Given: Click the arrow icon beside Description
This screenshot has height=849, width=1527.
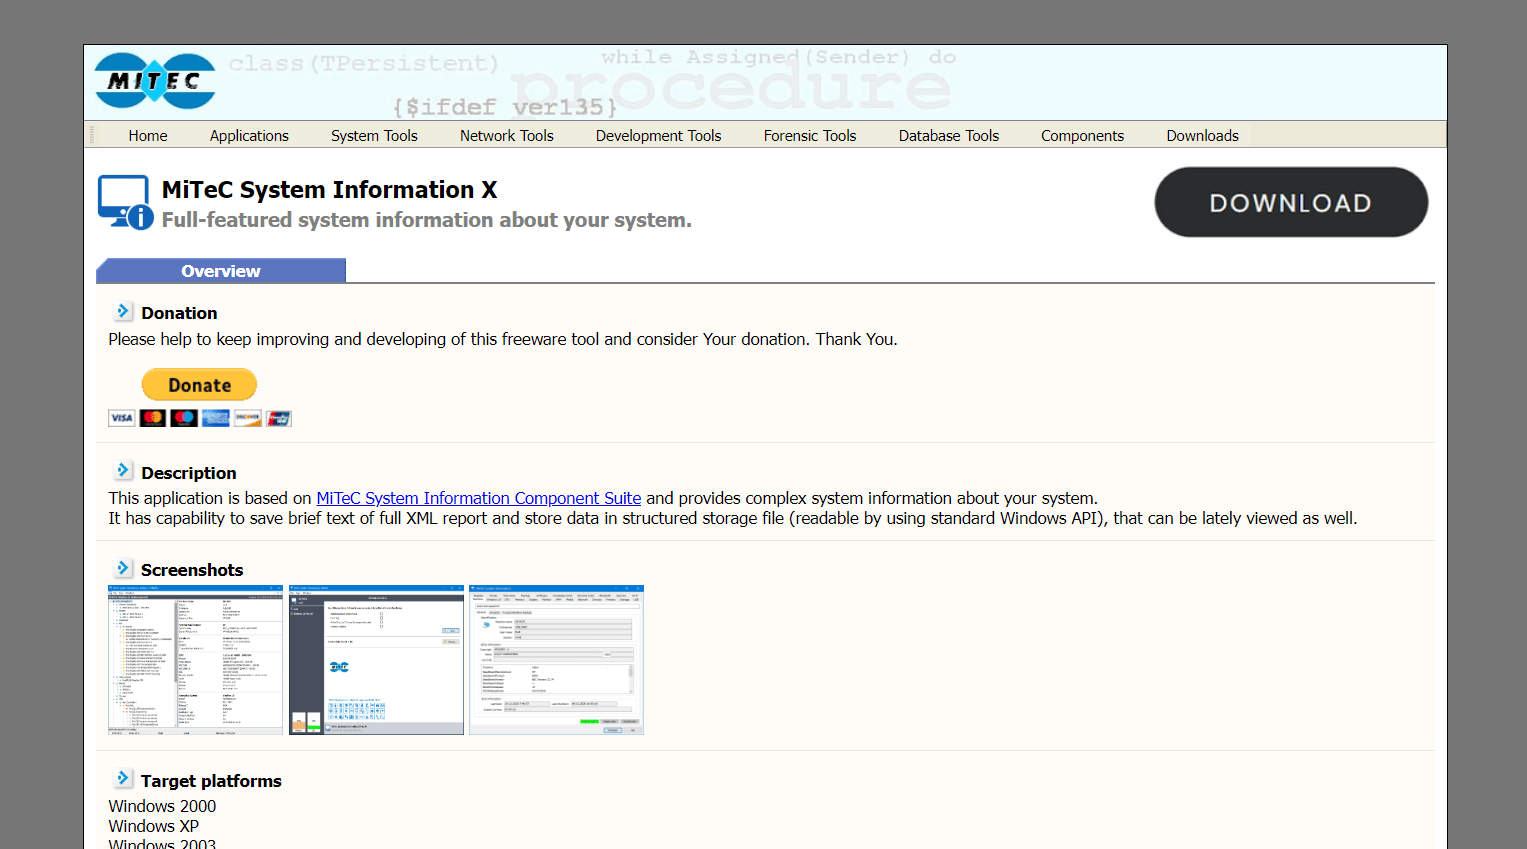Looking at the screenshot, I should click(x=123, y=470).
